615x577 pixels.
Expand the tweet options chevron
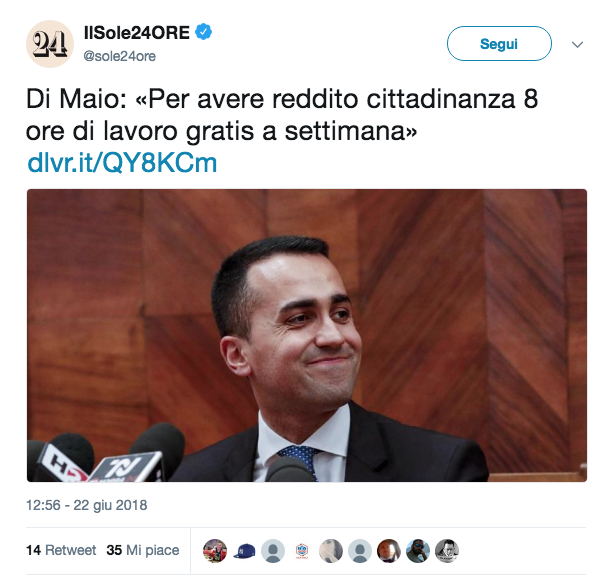(577, 44)
